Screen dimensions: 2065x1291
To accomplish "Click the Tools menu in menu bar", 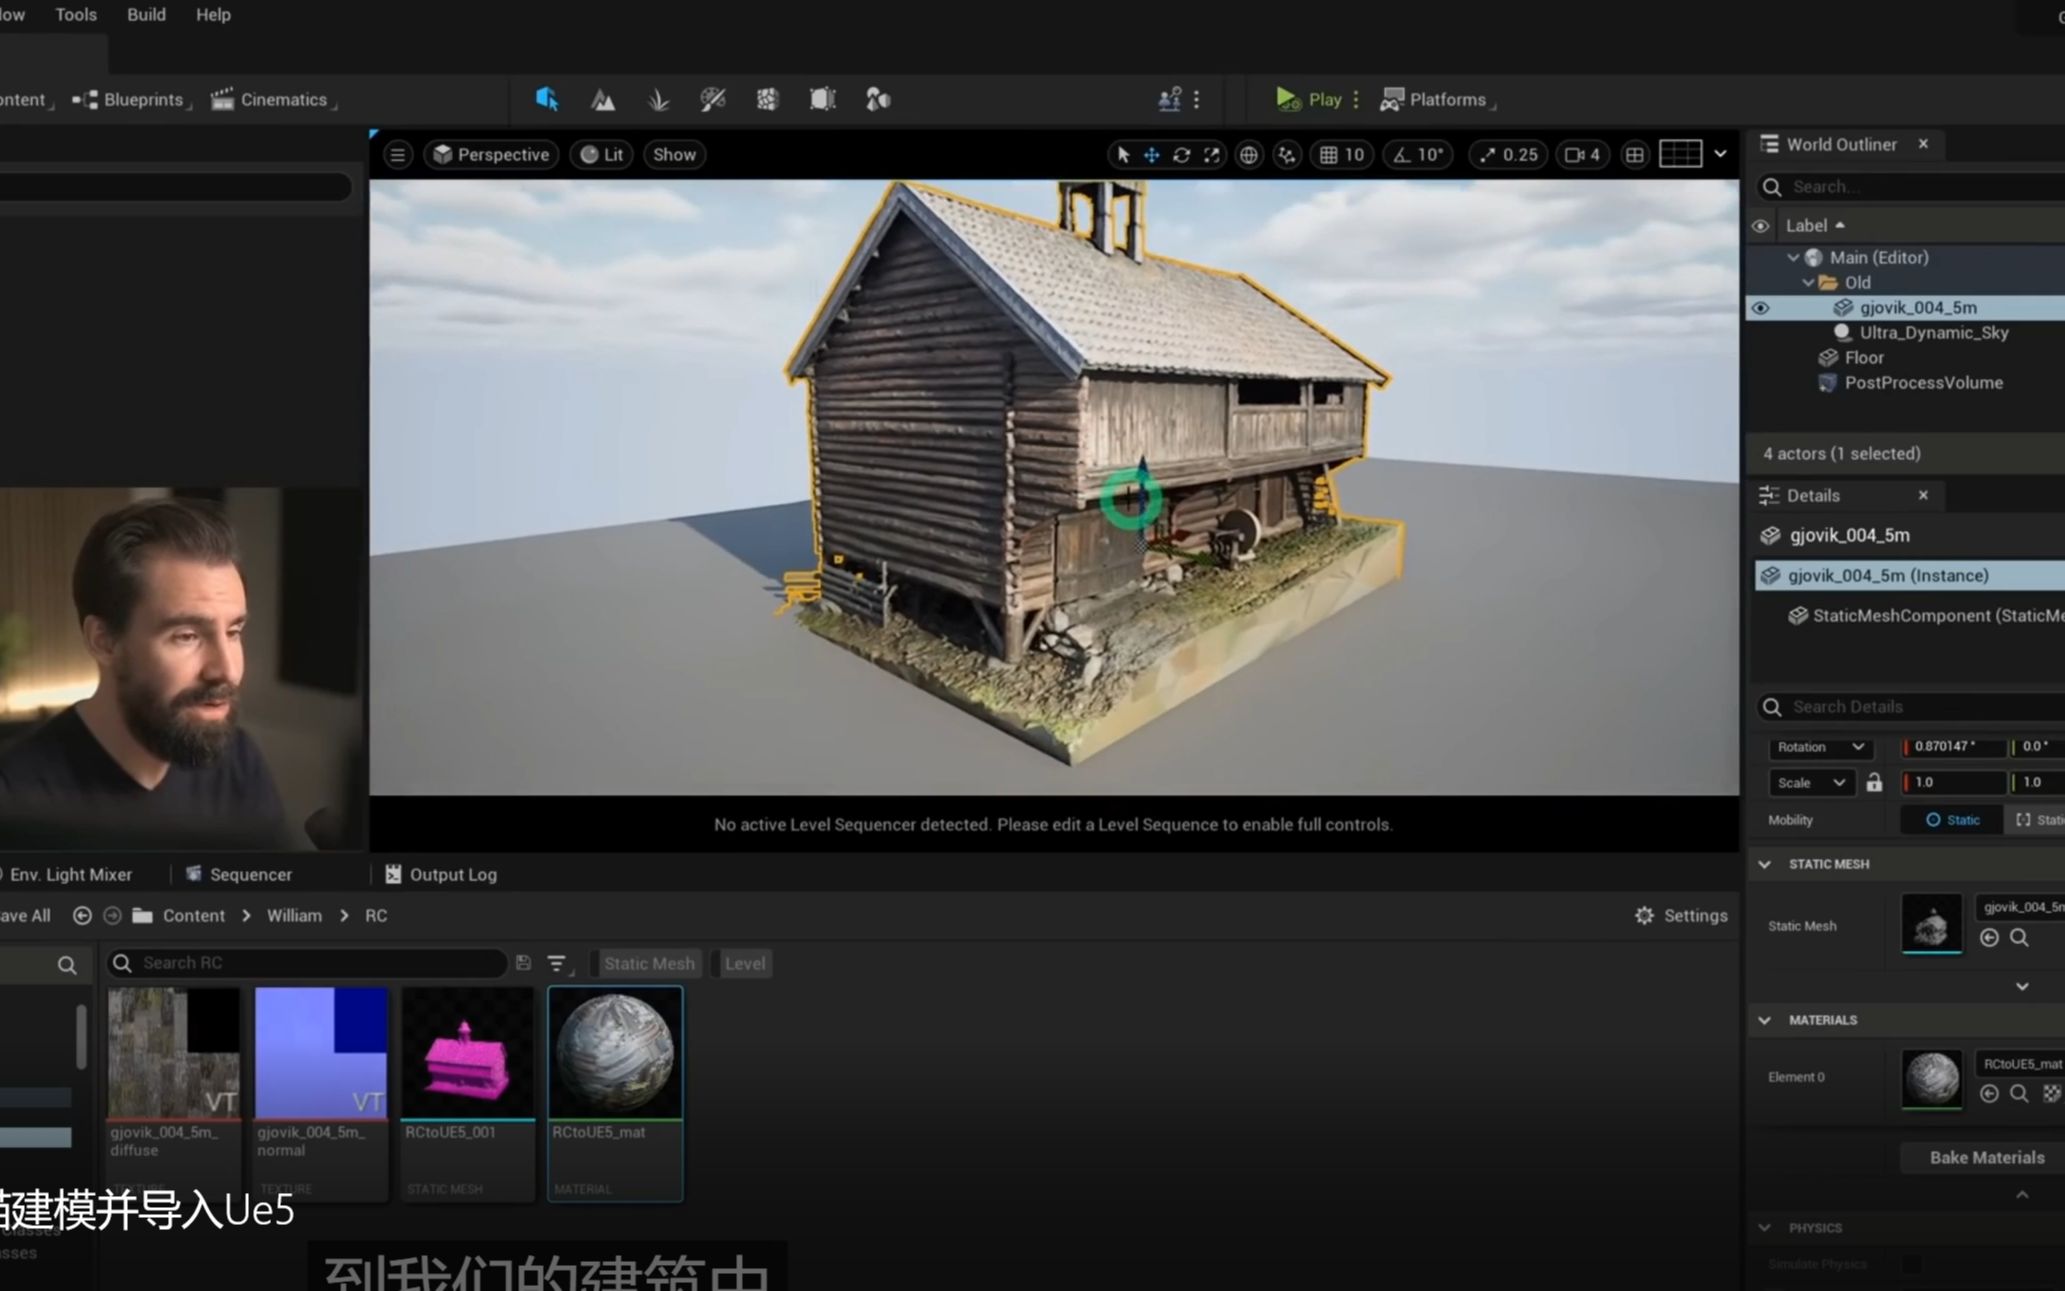I will pyautogui.click(x=74, y=15).
